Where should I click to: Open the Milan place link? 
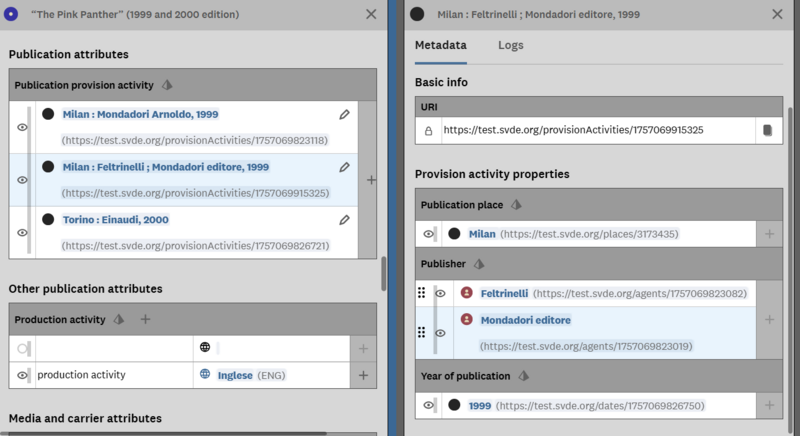click(482, 234)
